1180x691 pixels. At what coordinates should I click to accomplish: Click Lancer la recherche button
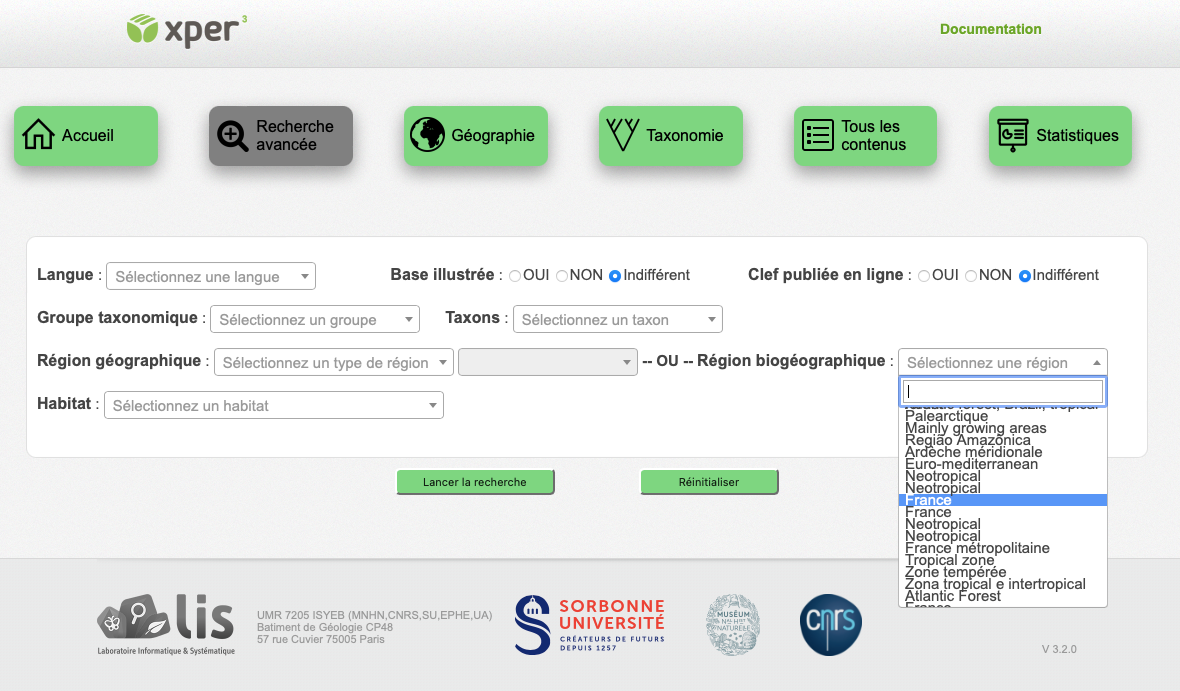click(475, 482)
